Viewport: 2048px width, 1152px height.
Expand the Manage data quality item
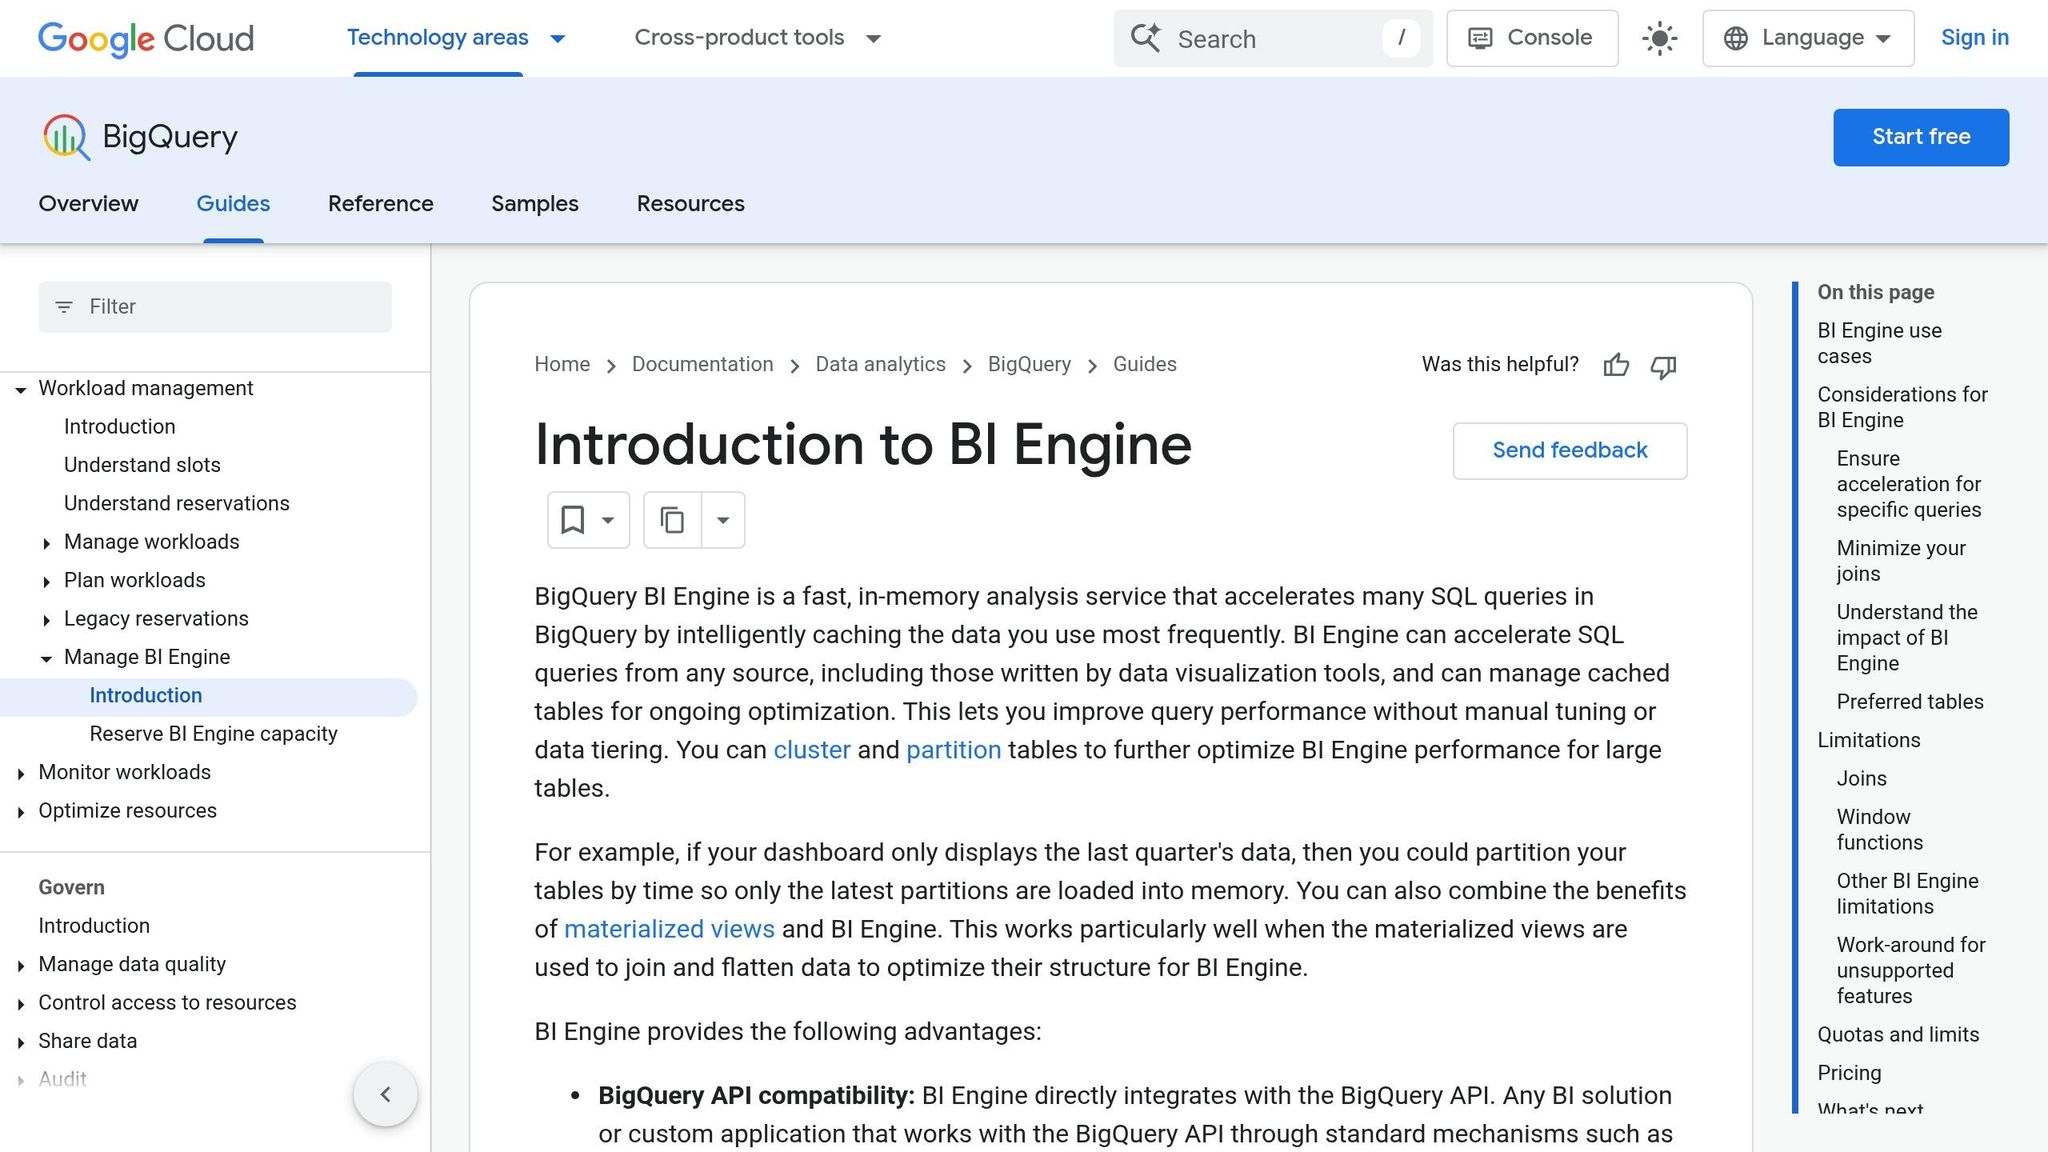20,966
